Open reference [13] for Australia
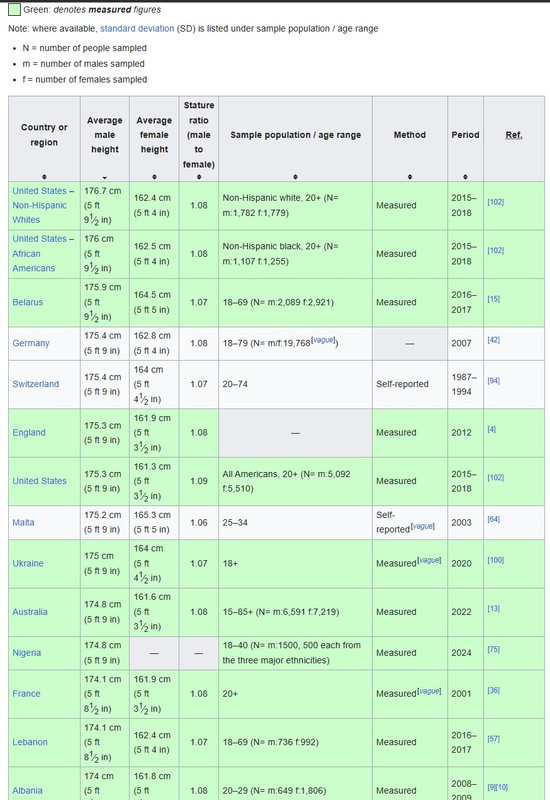 coord(493,609)
